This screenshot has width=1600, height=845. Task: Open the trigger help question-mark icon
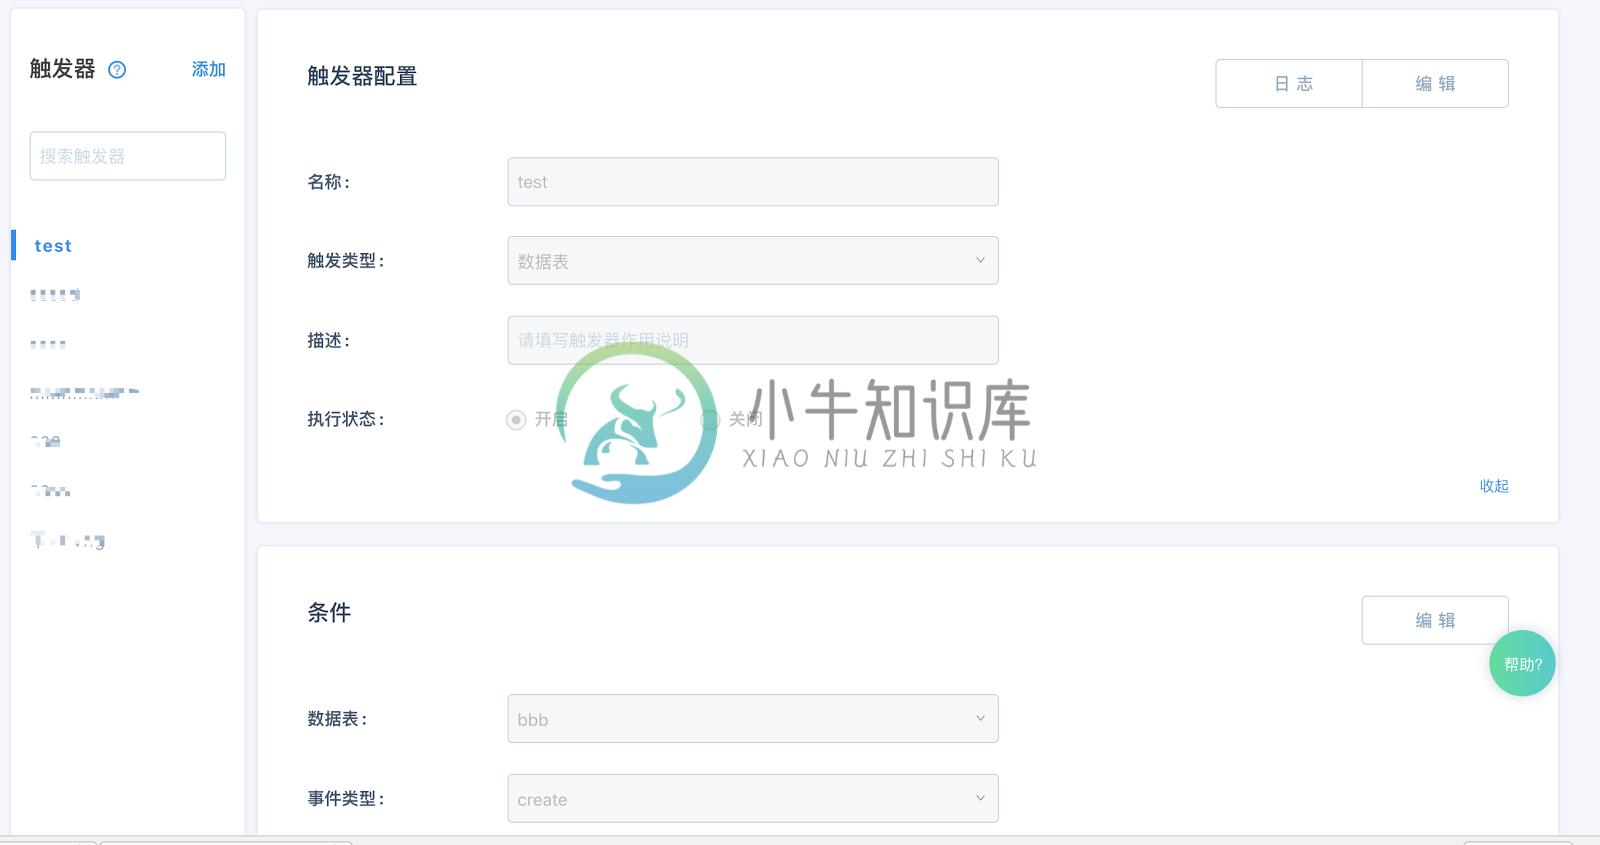[117, 70]
